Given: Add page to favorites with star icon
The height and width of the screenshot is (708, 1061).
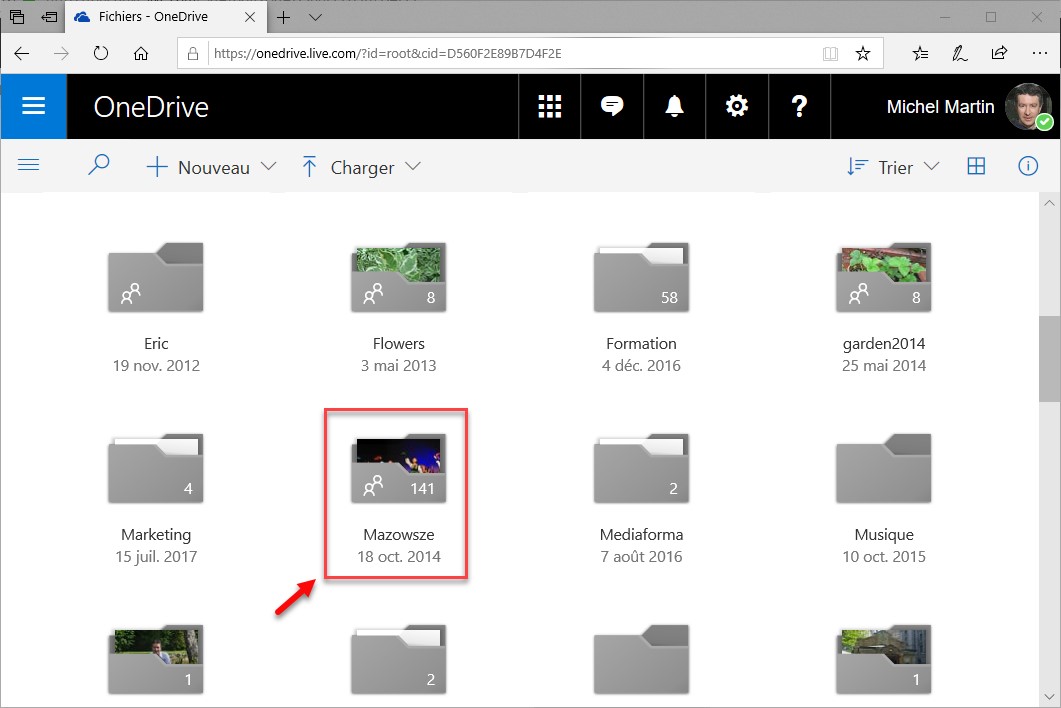Looking at the screenshot, I should pyautogui.click(x=862, y=53).
